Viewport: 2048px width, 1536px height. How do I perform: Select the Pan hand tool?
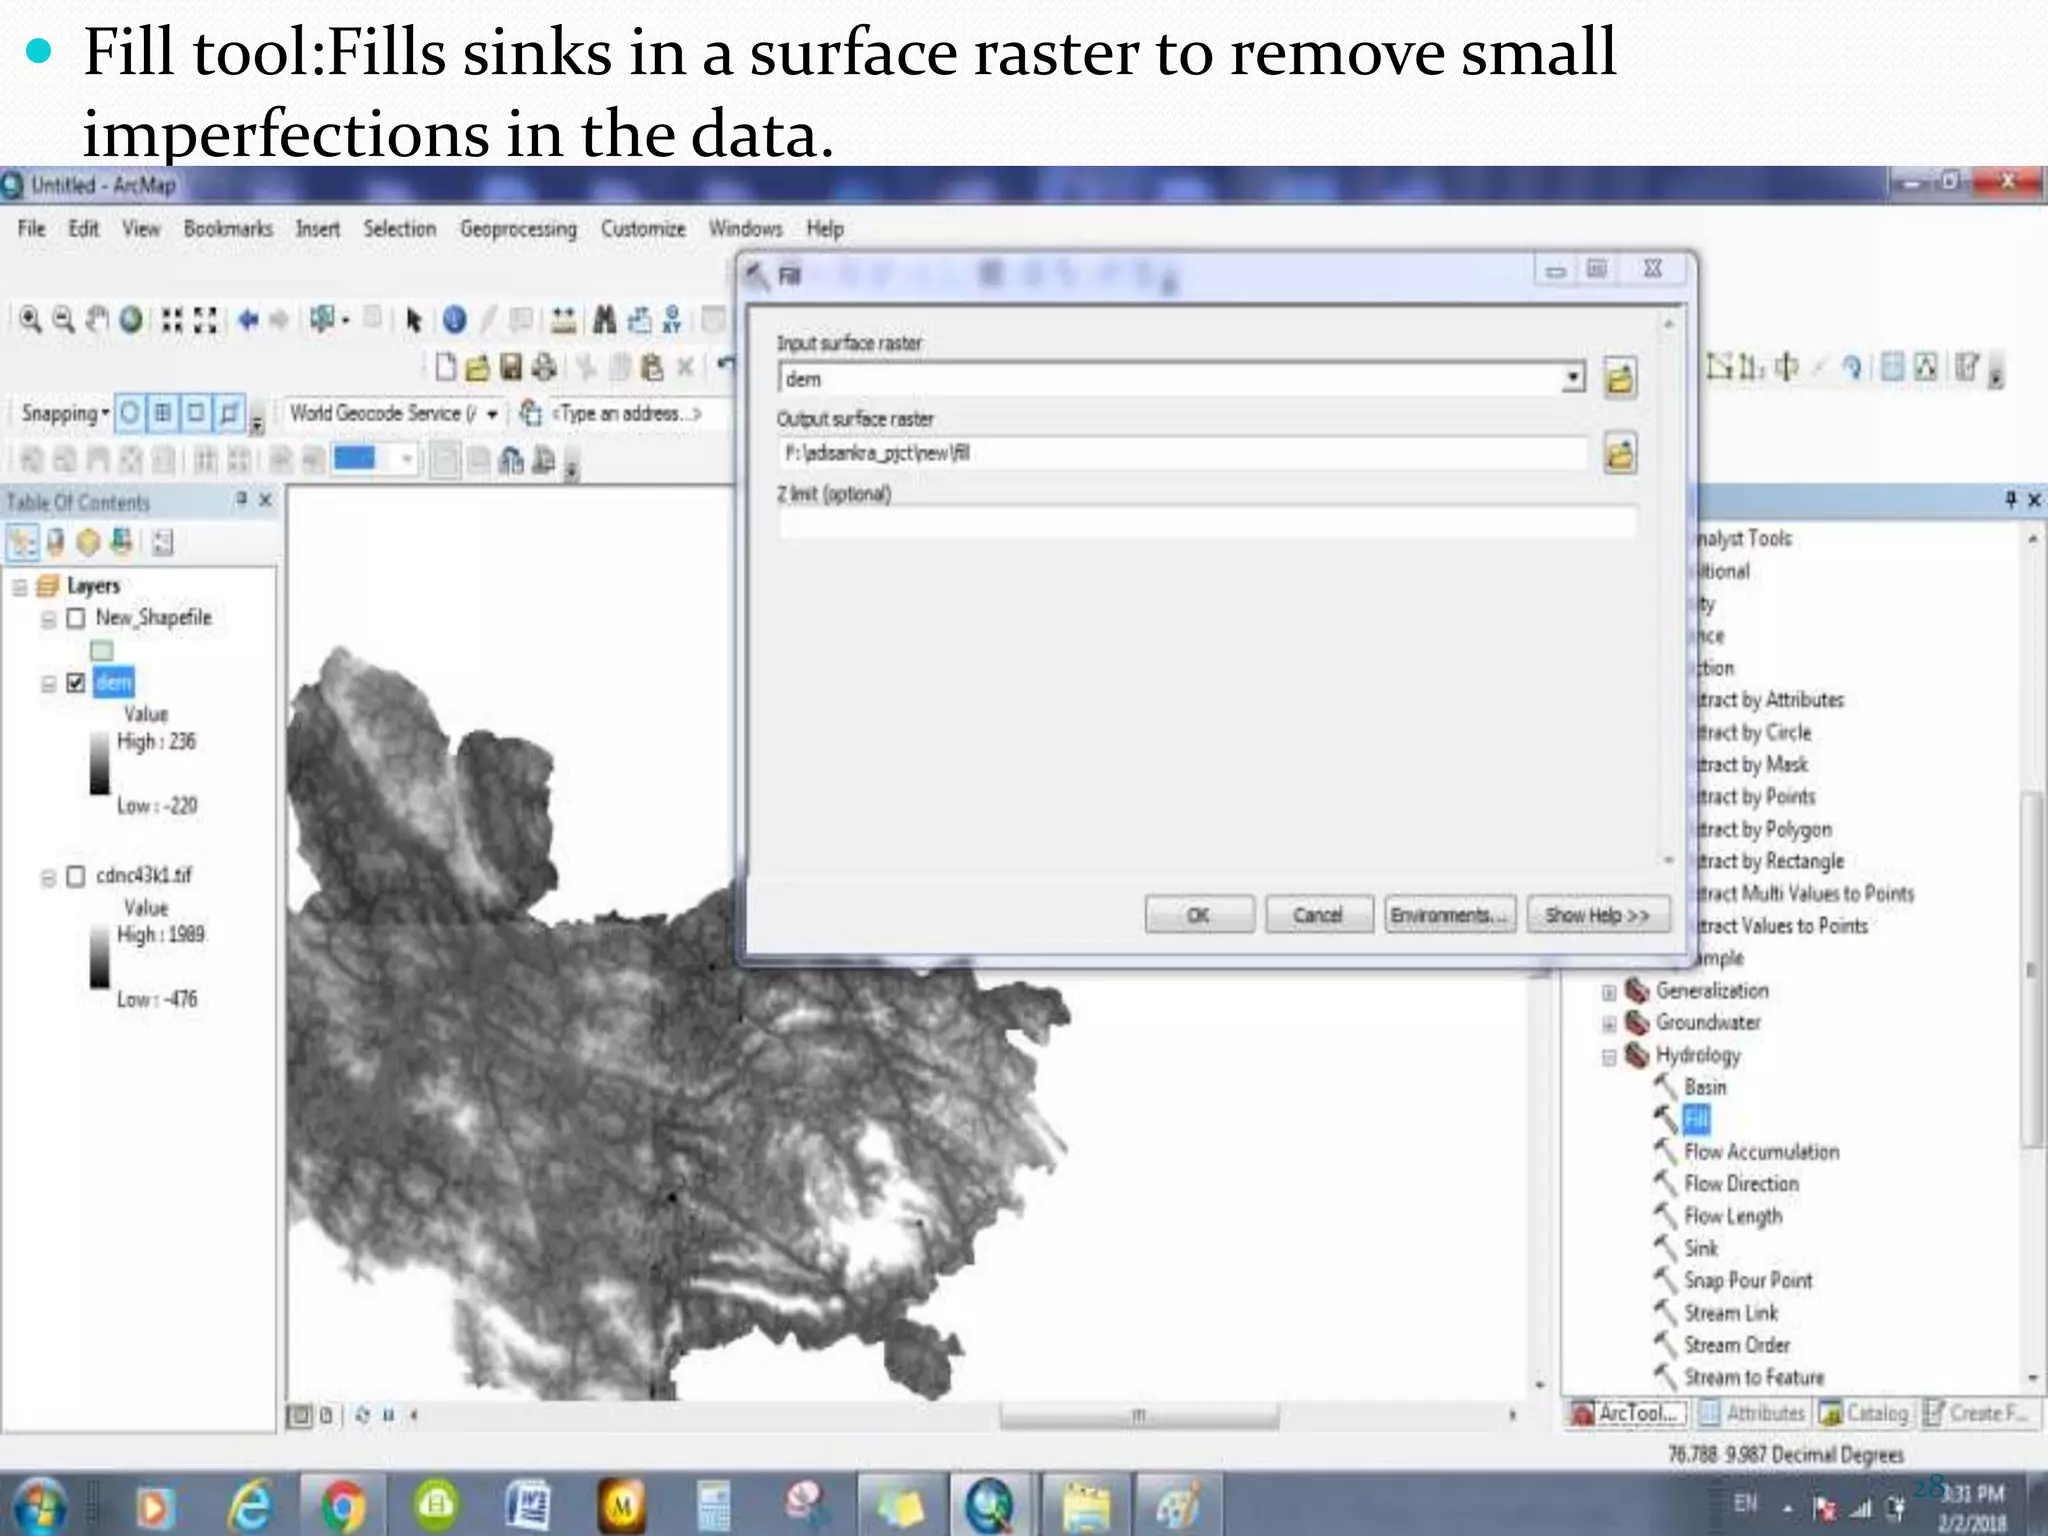click(x=97, y=320)
